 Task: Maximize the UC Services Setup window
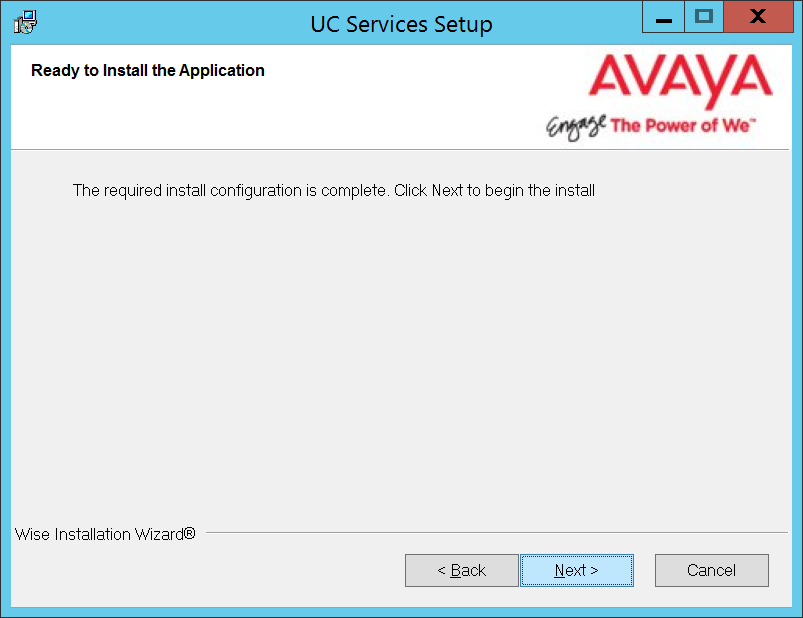click(x=704, y=17)
